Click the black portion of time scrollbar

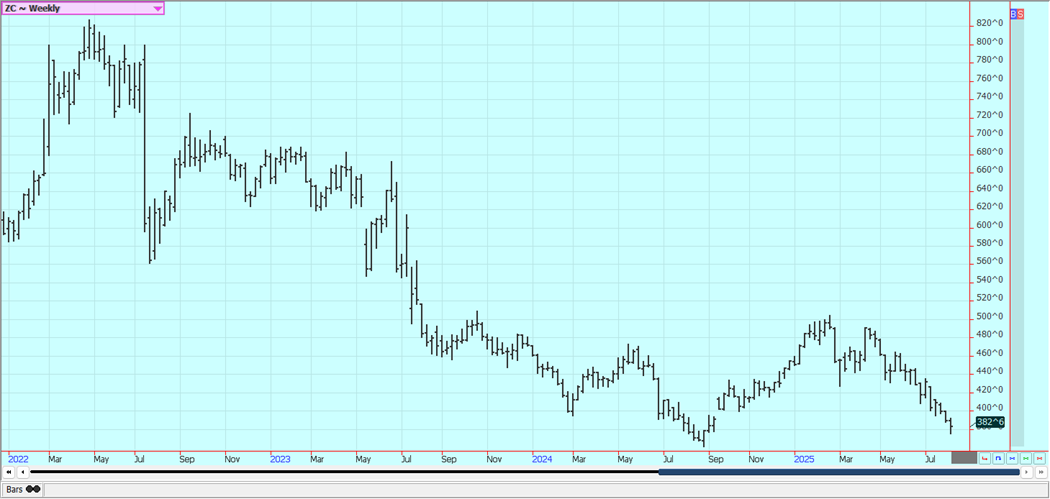344,472
